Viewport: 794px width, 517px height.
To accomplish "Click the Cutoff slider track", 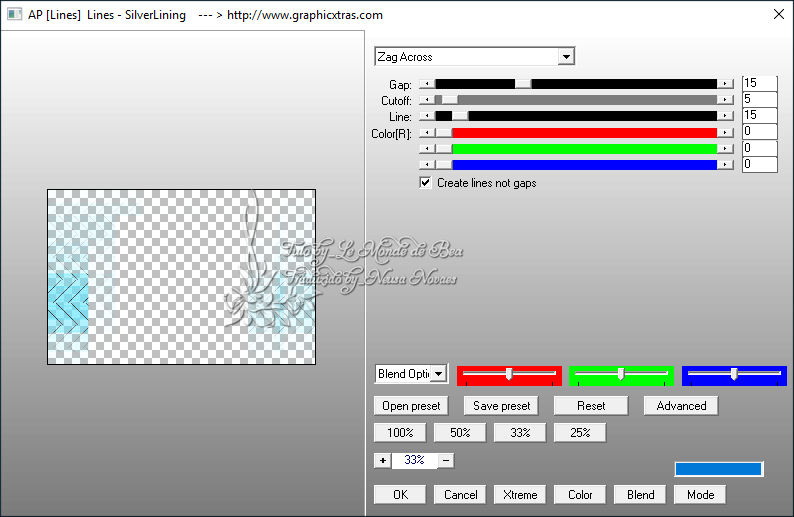I will [576, 100].
